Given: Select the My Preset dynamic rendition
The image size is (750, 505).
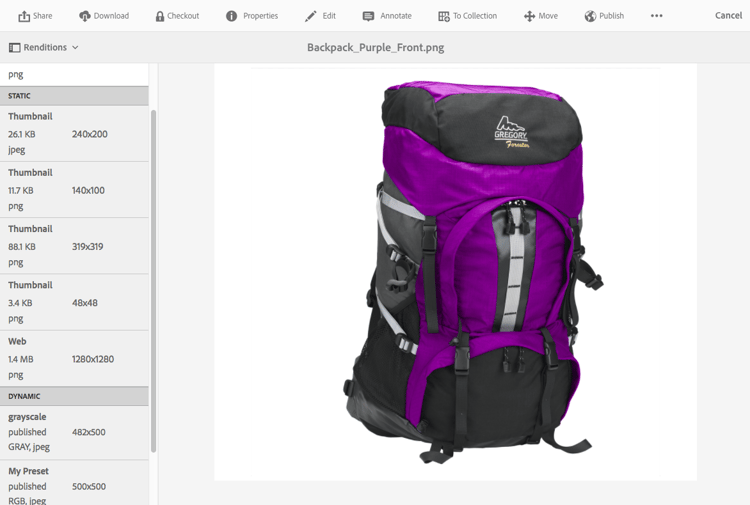Looking at the screenshot, I should [x=74, y=483].
